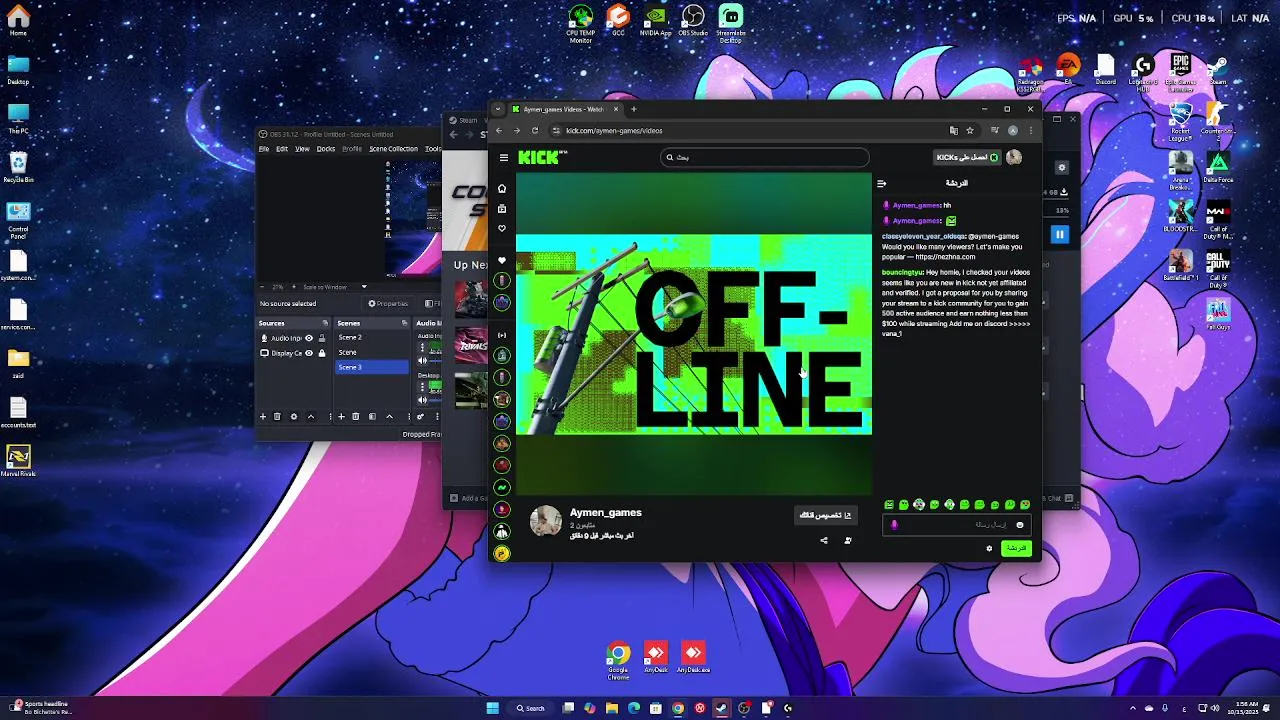The width and height of the screenshot is (1280, 720).
Task: Delete the selected scene in OBS
Action: 355,416
